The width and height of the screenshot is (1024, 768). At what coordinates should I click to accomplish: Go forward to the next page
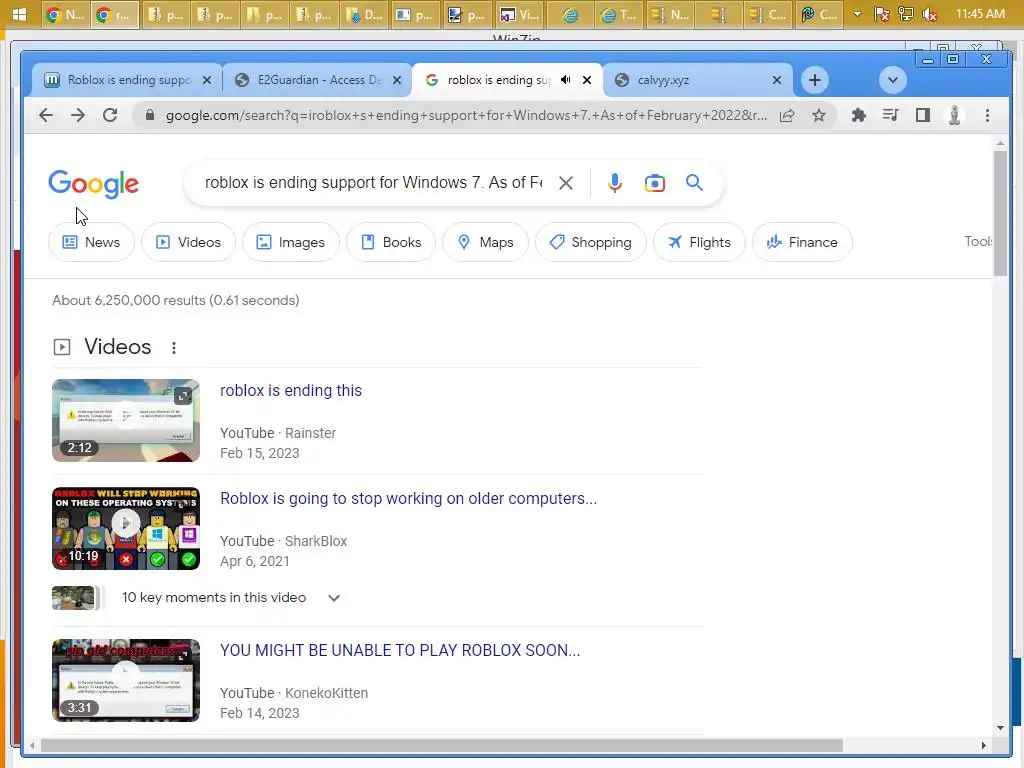(x=78, y=116)
